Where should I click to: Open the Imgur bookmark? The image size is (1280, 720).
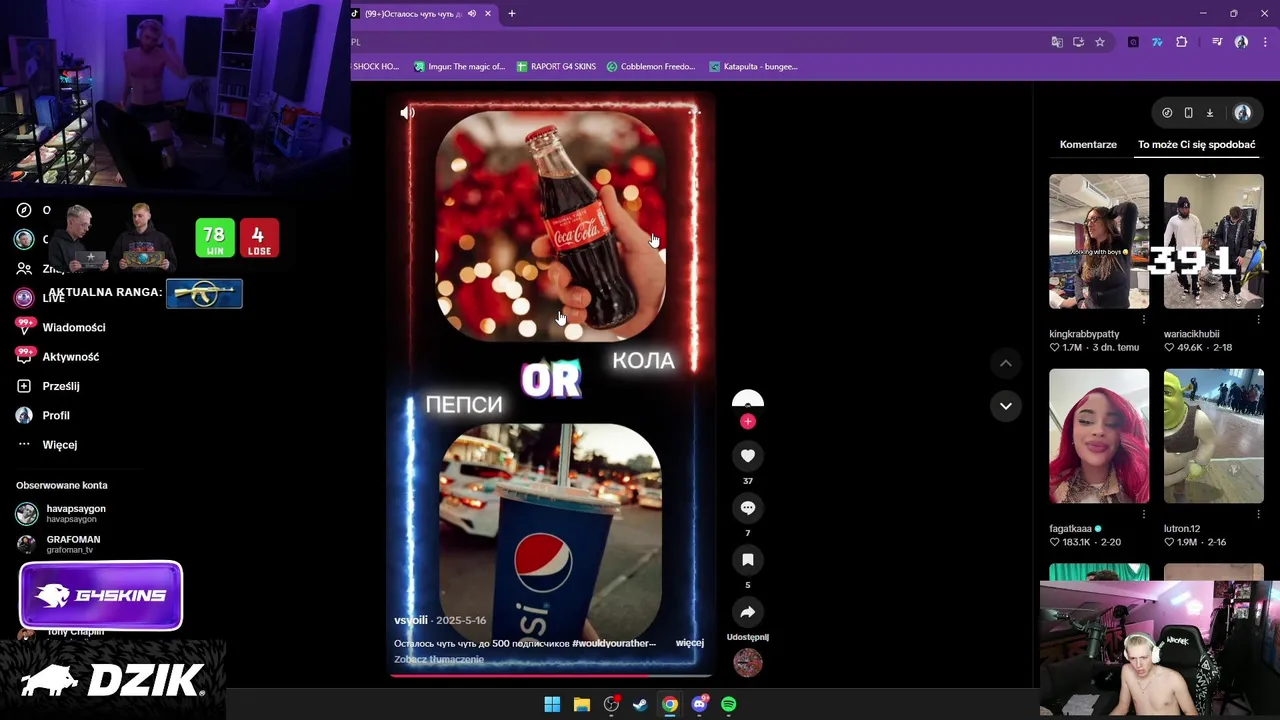(x=460, y=67)
